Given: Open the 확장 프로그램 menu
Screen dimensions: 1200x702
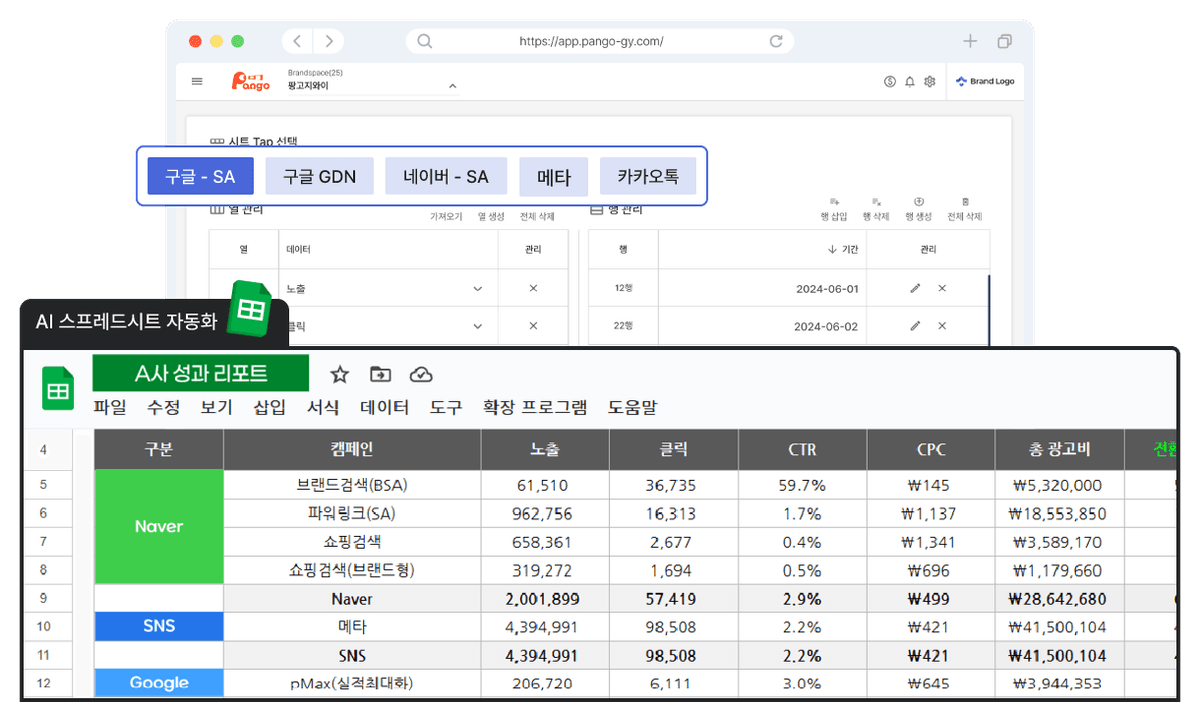Looking at the screenshot, I should 535,407.
